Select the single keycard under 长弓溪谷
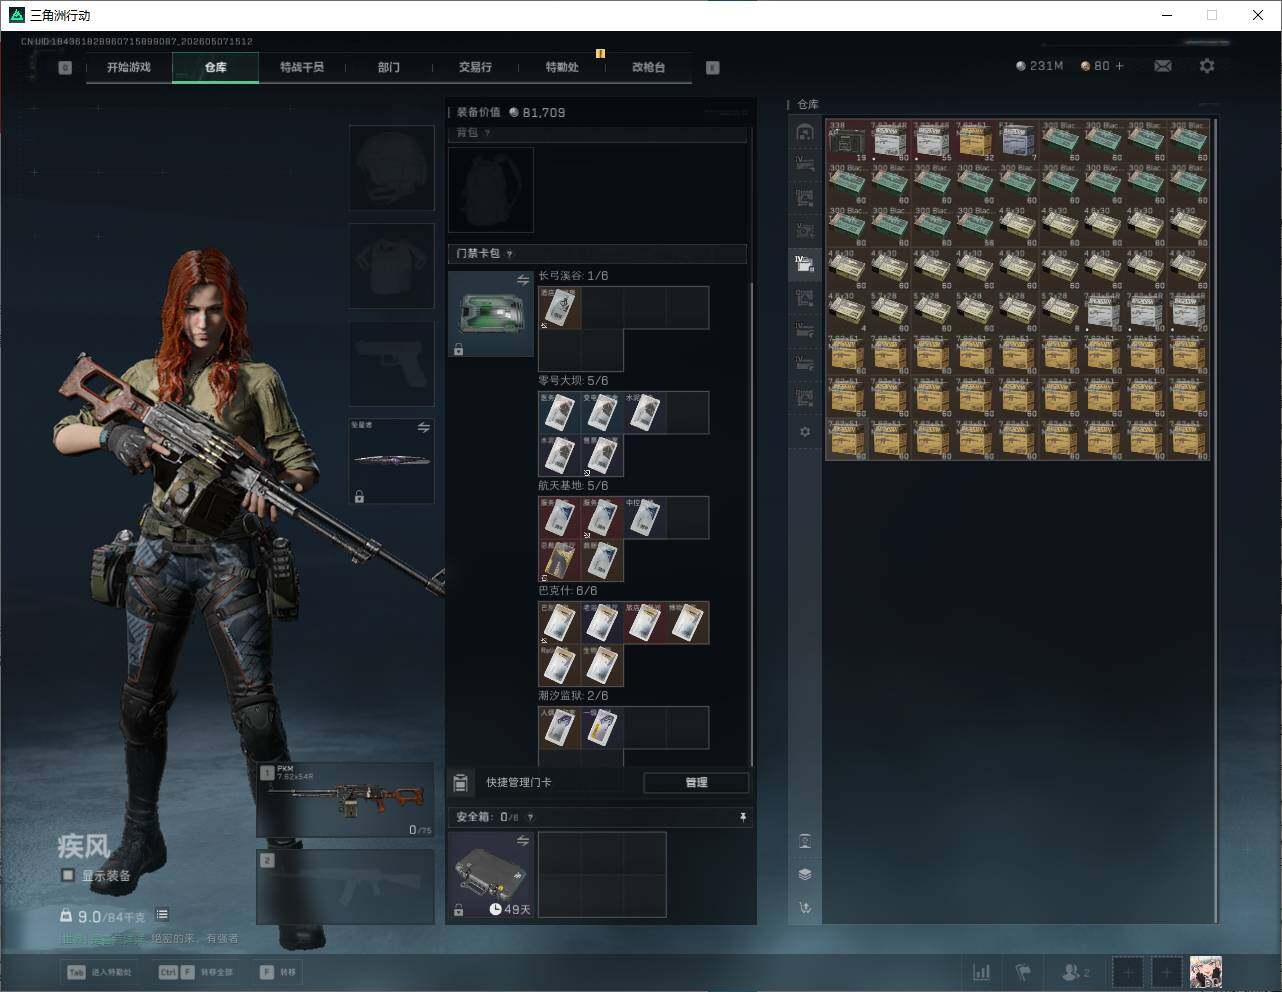1282x992 pixels. click(x=560, y=308)
